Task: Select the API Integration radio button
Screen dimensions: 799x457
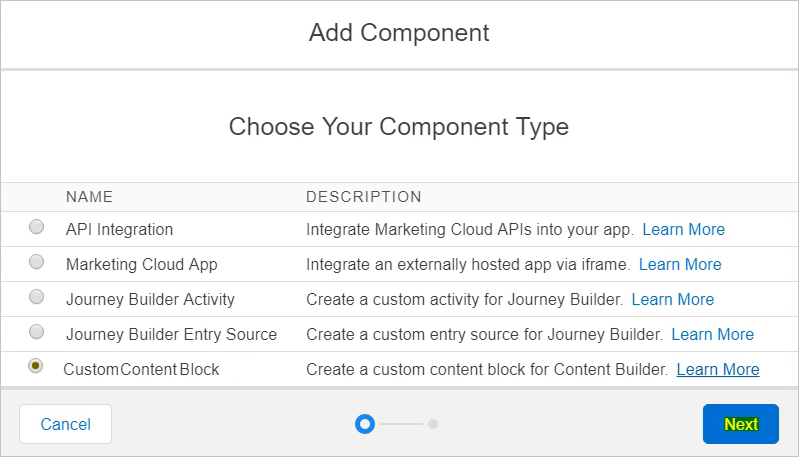Action: pos(36,227)
